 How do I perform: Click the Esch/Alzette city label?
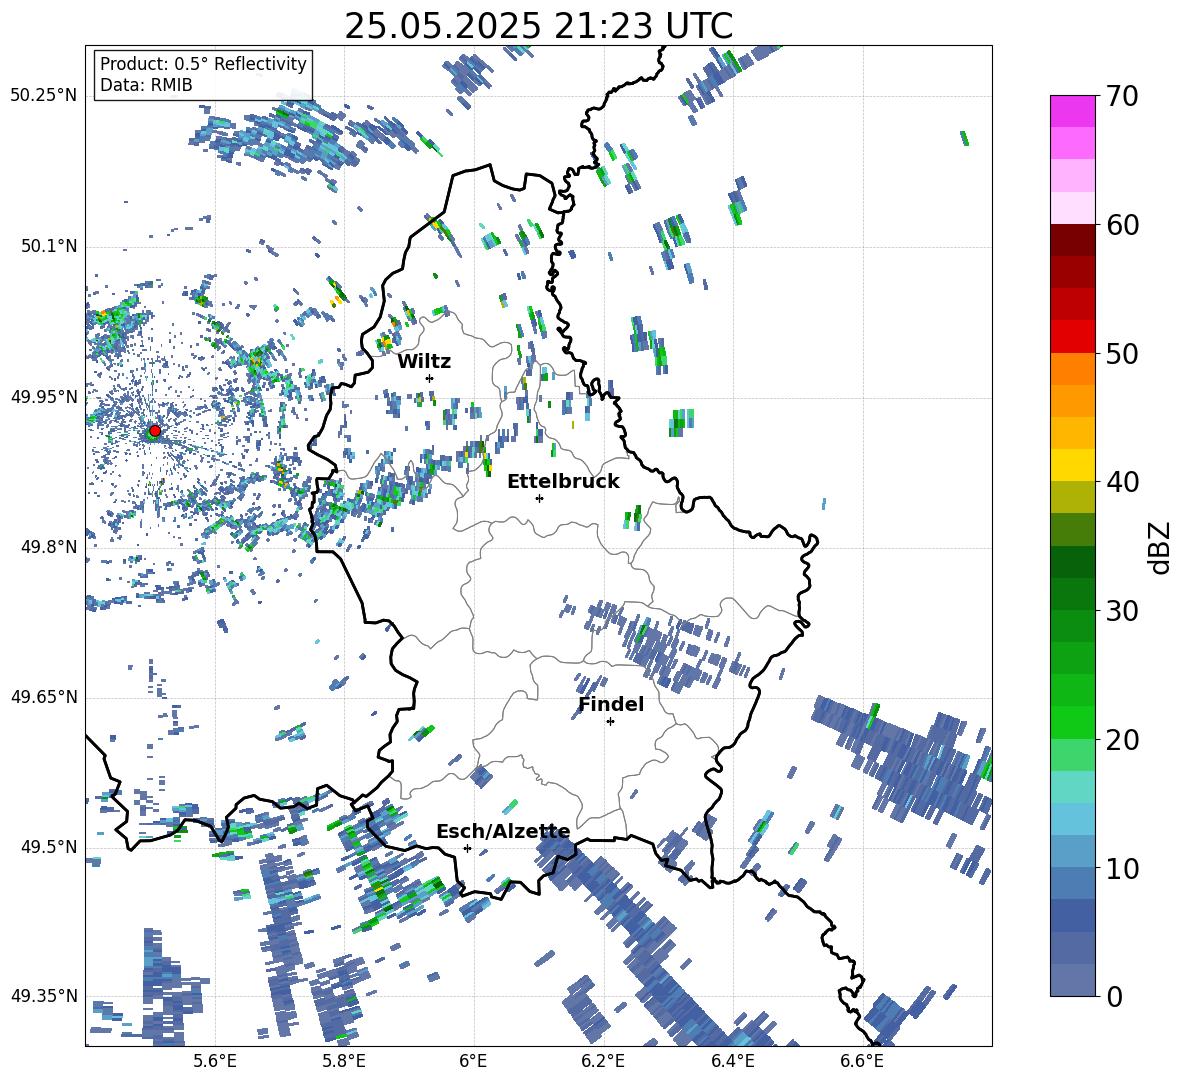[x=503, y=832]
